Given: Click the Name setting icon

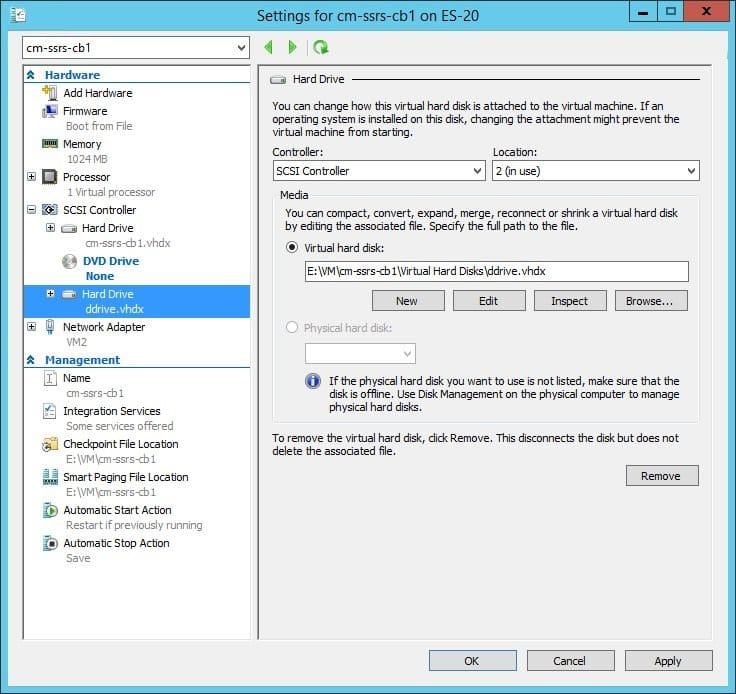Looking at the screenshot, I should (x=50, y=378).
